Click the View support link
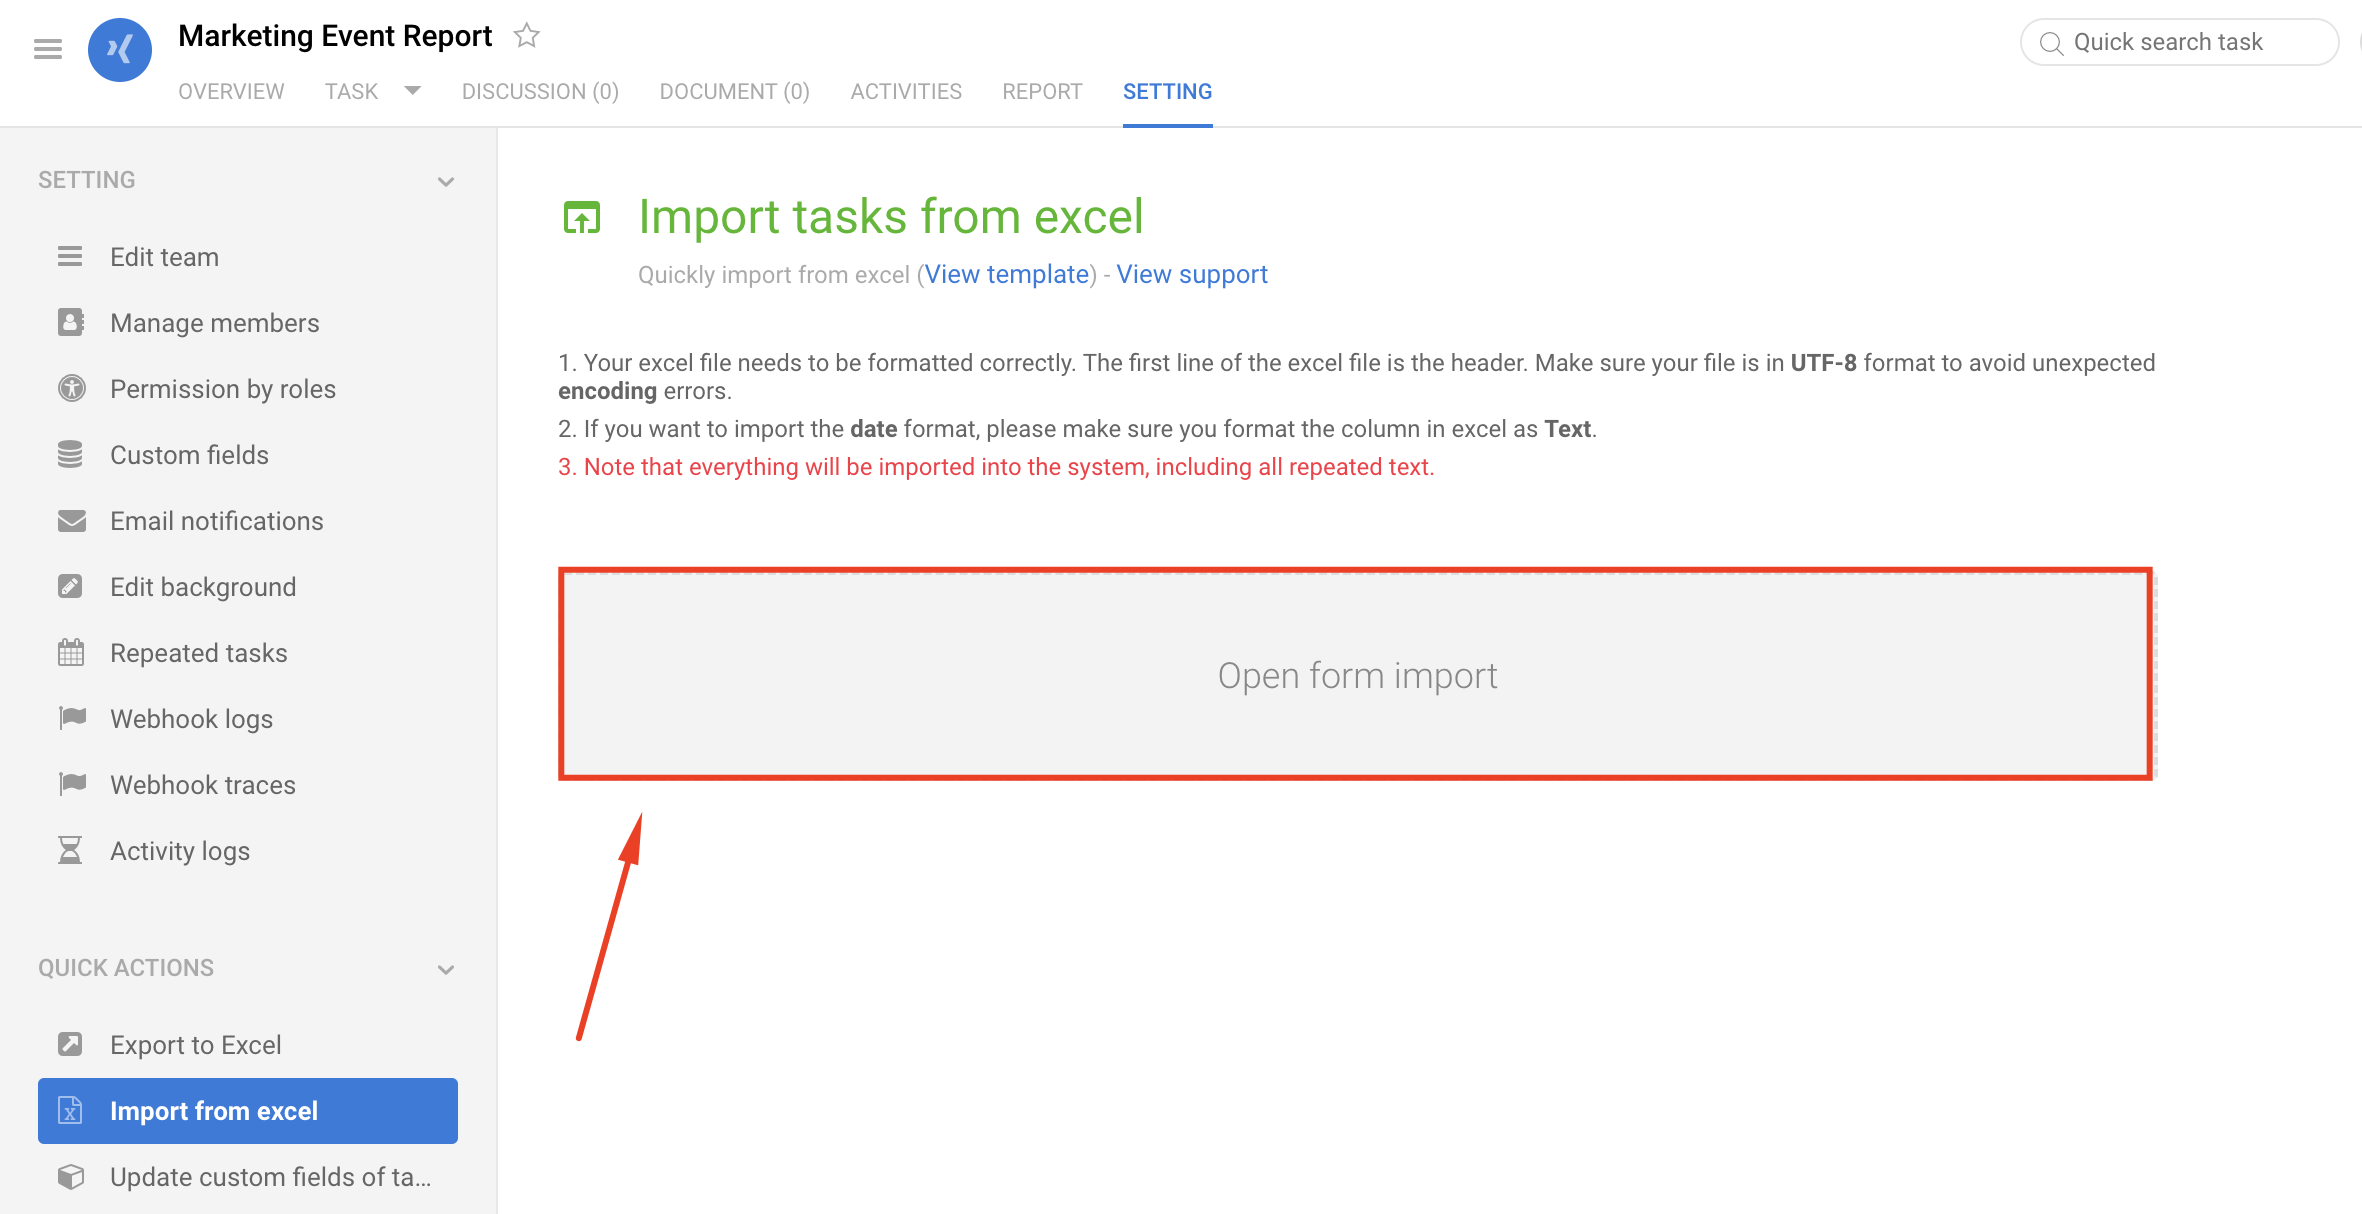Screen dimensions: 2362x1214 [1192, 274]
